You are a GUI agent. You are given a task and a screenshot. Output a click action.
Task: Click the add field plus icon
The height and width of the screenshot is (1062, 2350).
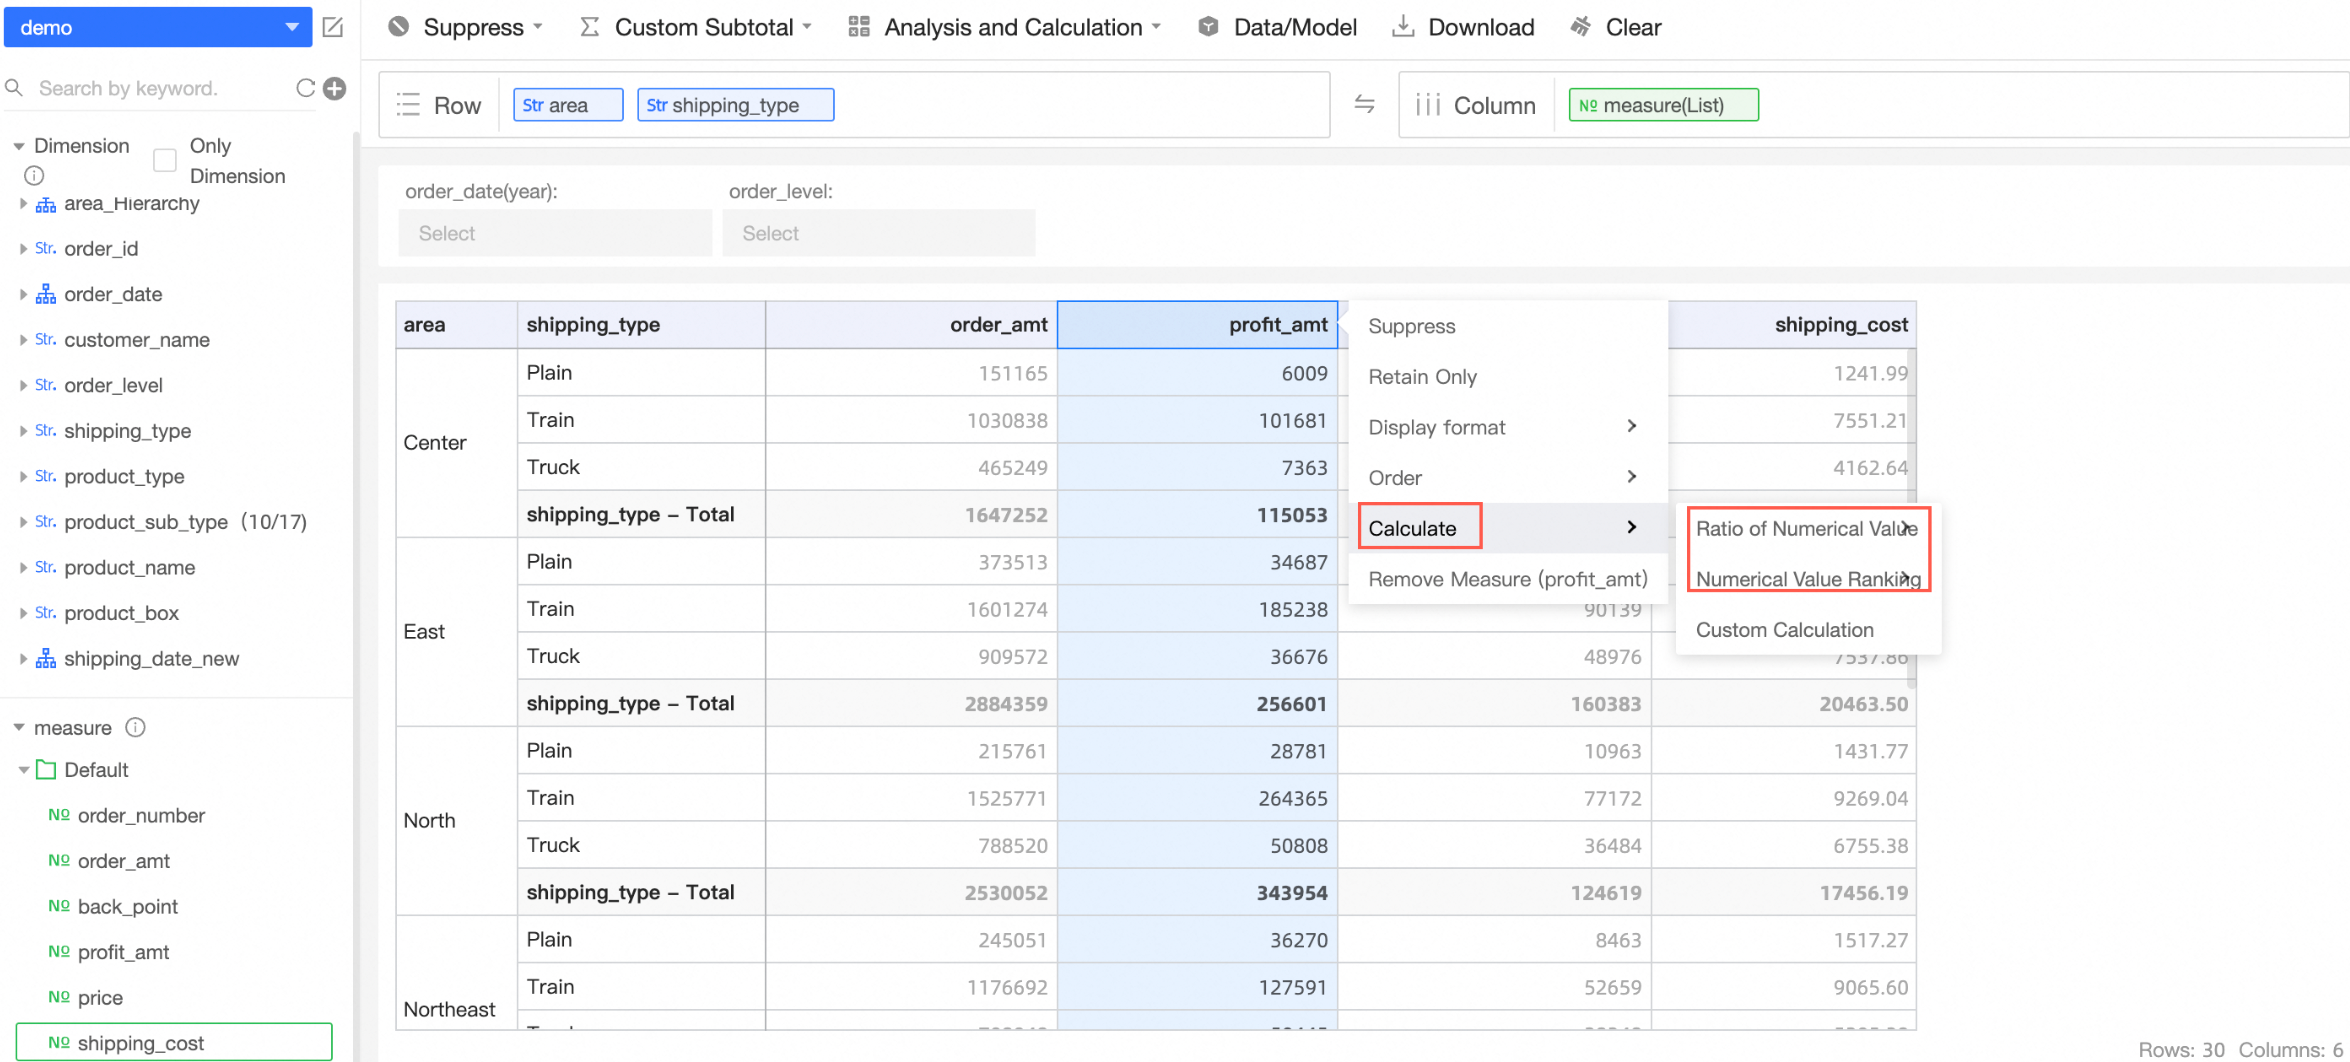[x=336, y=88]
